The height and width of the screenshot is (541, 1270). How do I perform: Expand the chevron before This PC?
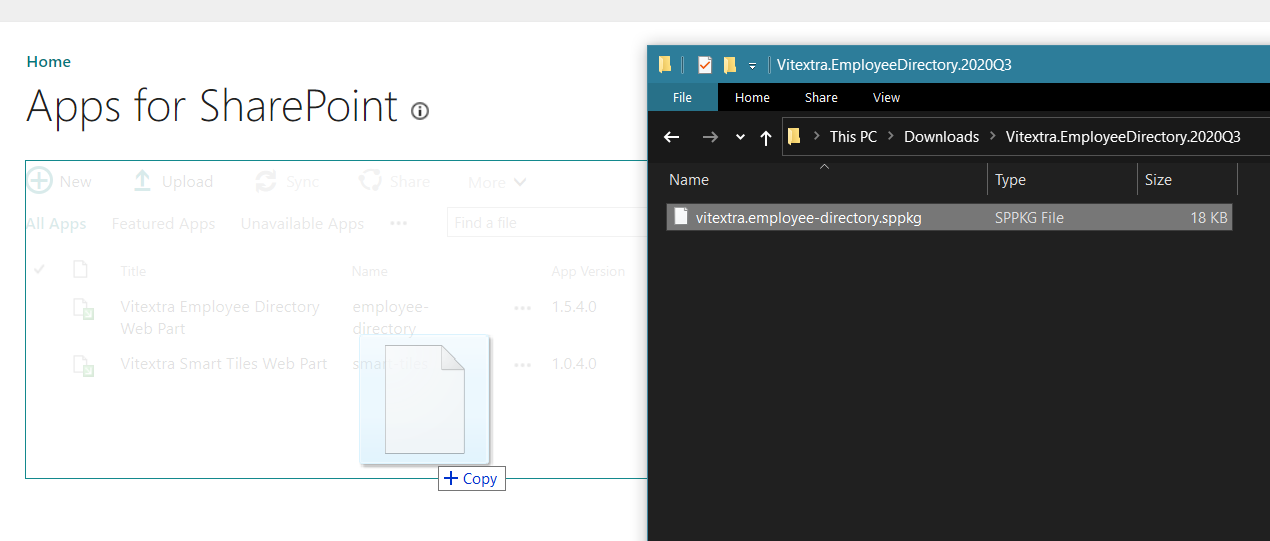pos(817,137)
